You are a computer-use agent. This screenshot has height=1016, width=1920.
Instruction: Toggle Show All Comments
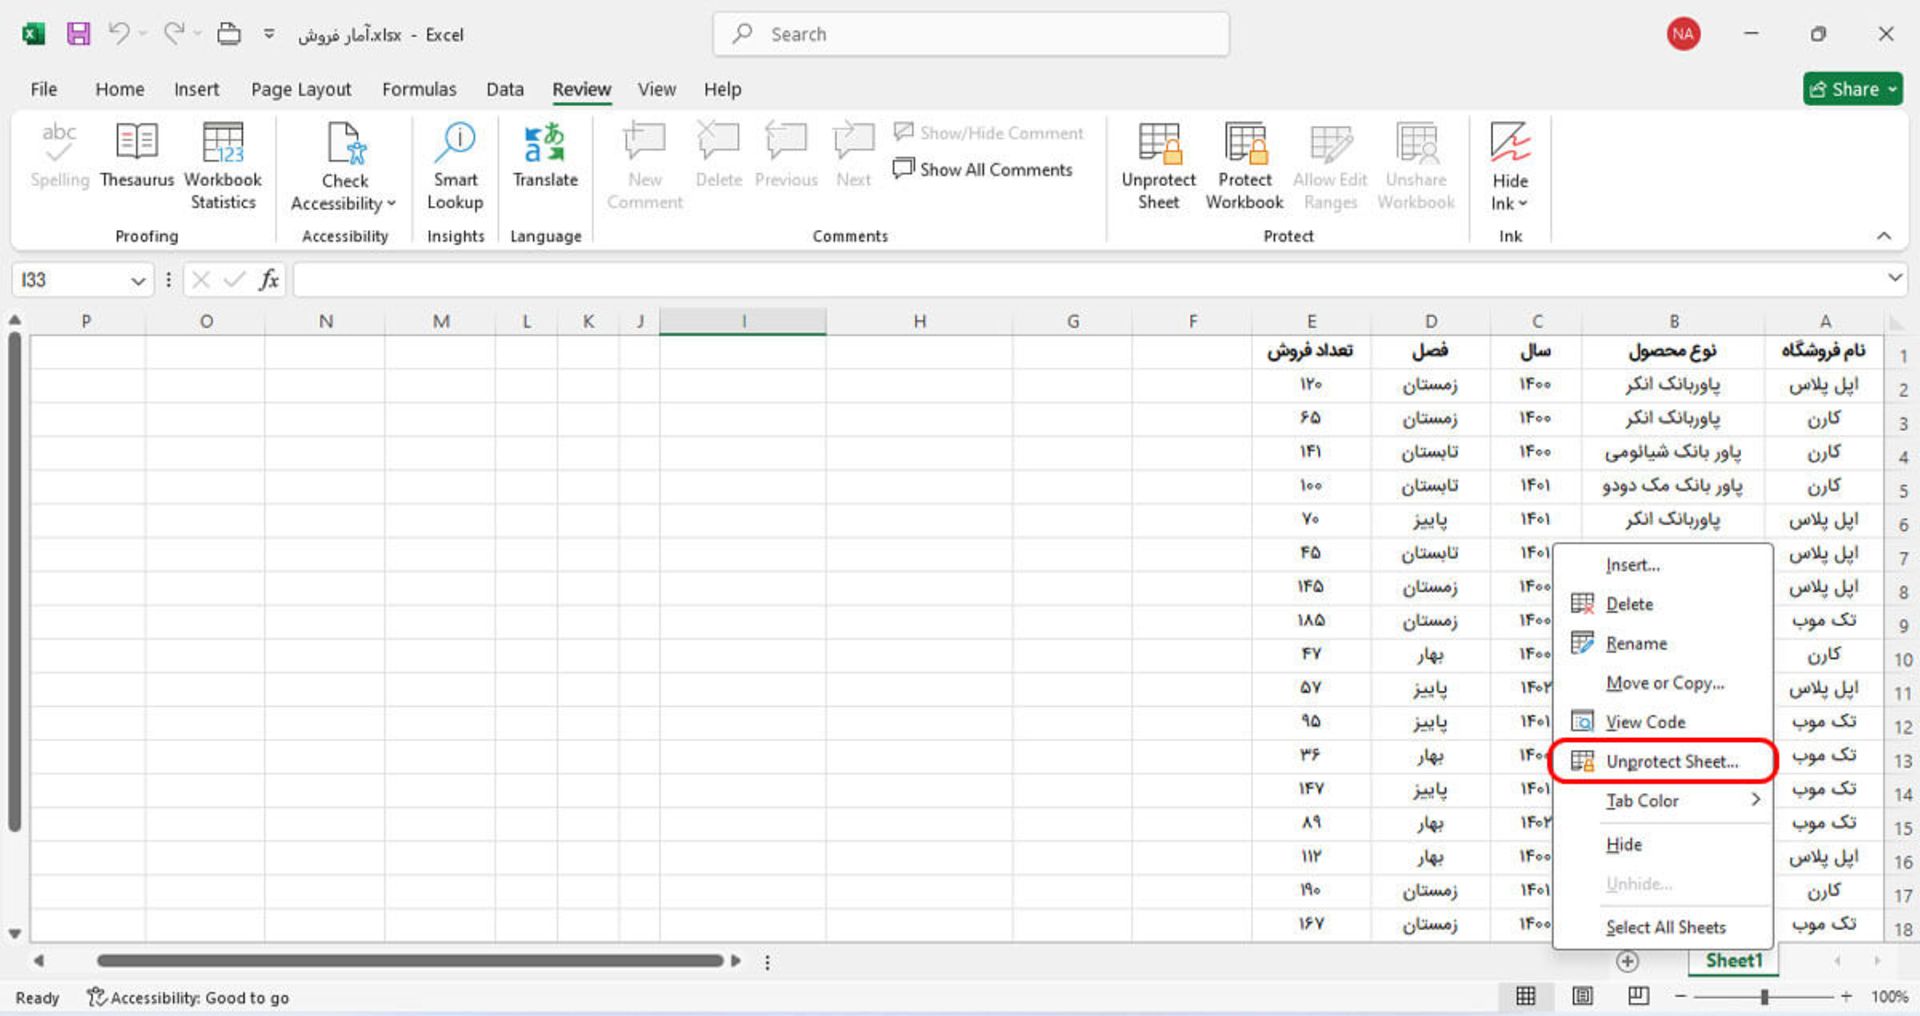pos(983,170)
